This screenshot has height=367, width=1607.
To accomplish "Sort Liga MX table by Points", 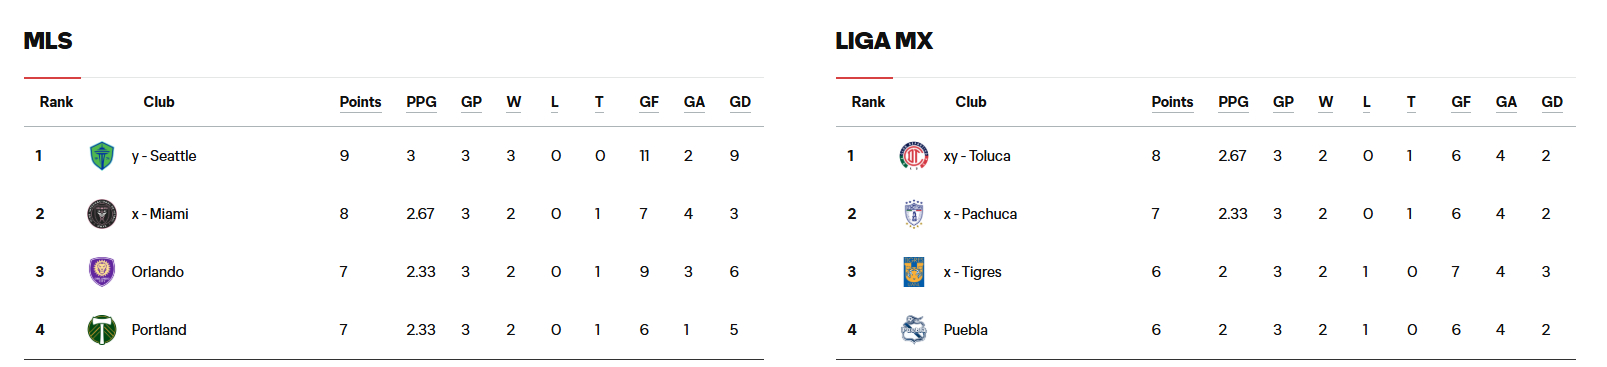I will 1172,102.
